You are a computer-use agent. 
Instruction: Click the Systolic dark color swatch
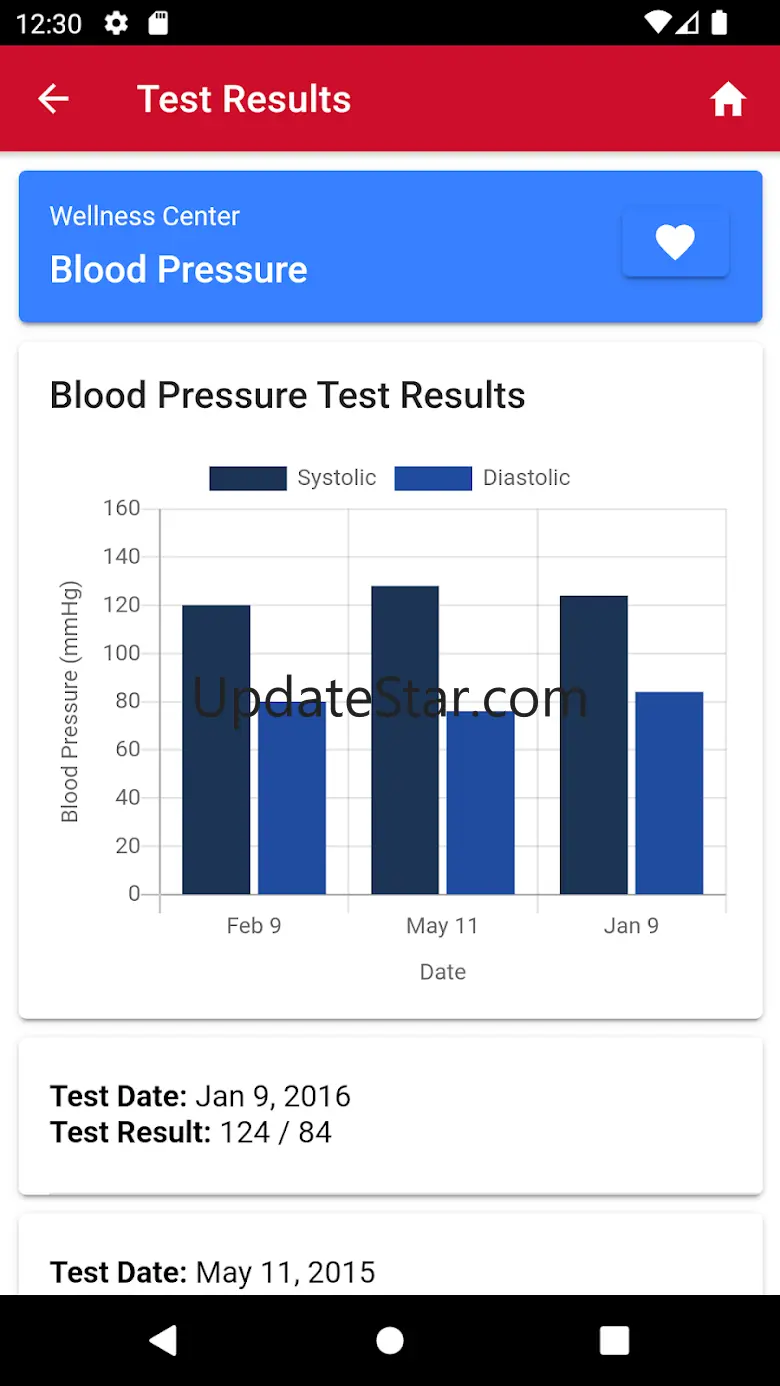click(x=248, y=478)
